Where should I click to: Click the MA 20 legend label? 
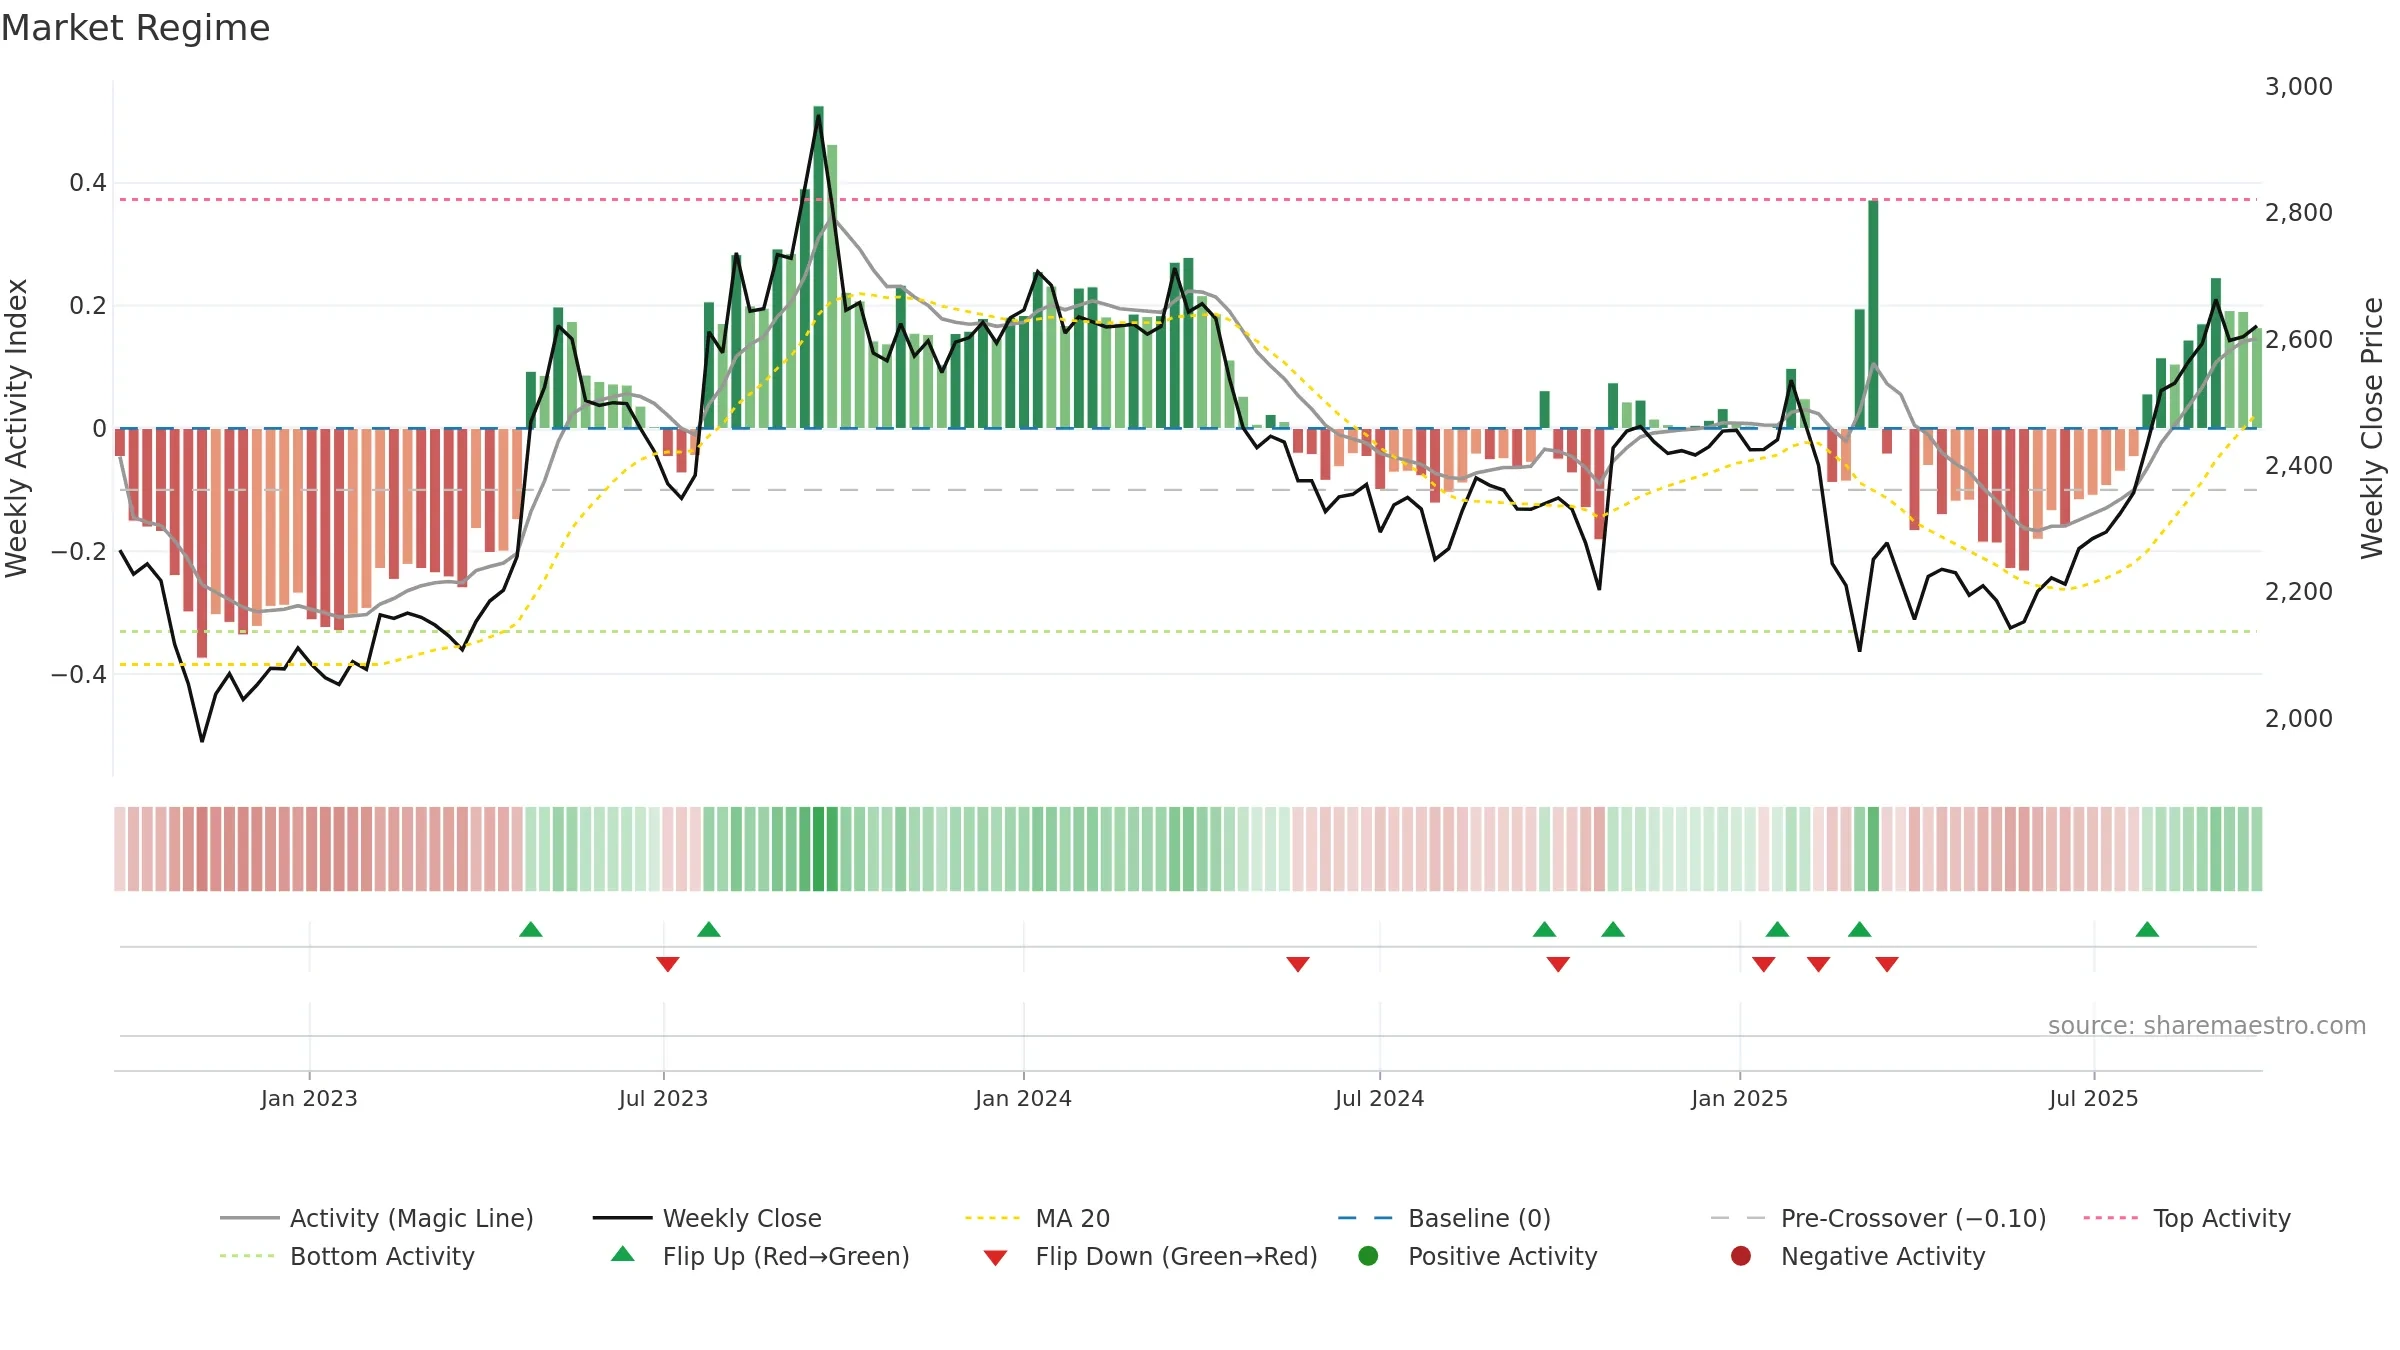click(x=1073, y=1218)
